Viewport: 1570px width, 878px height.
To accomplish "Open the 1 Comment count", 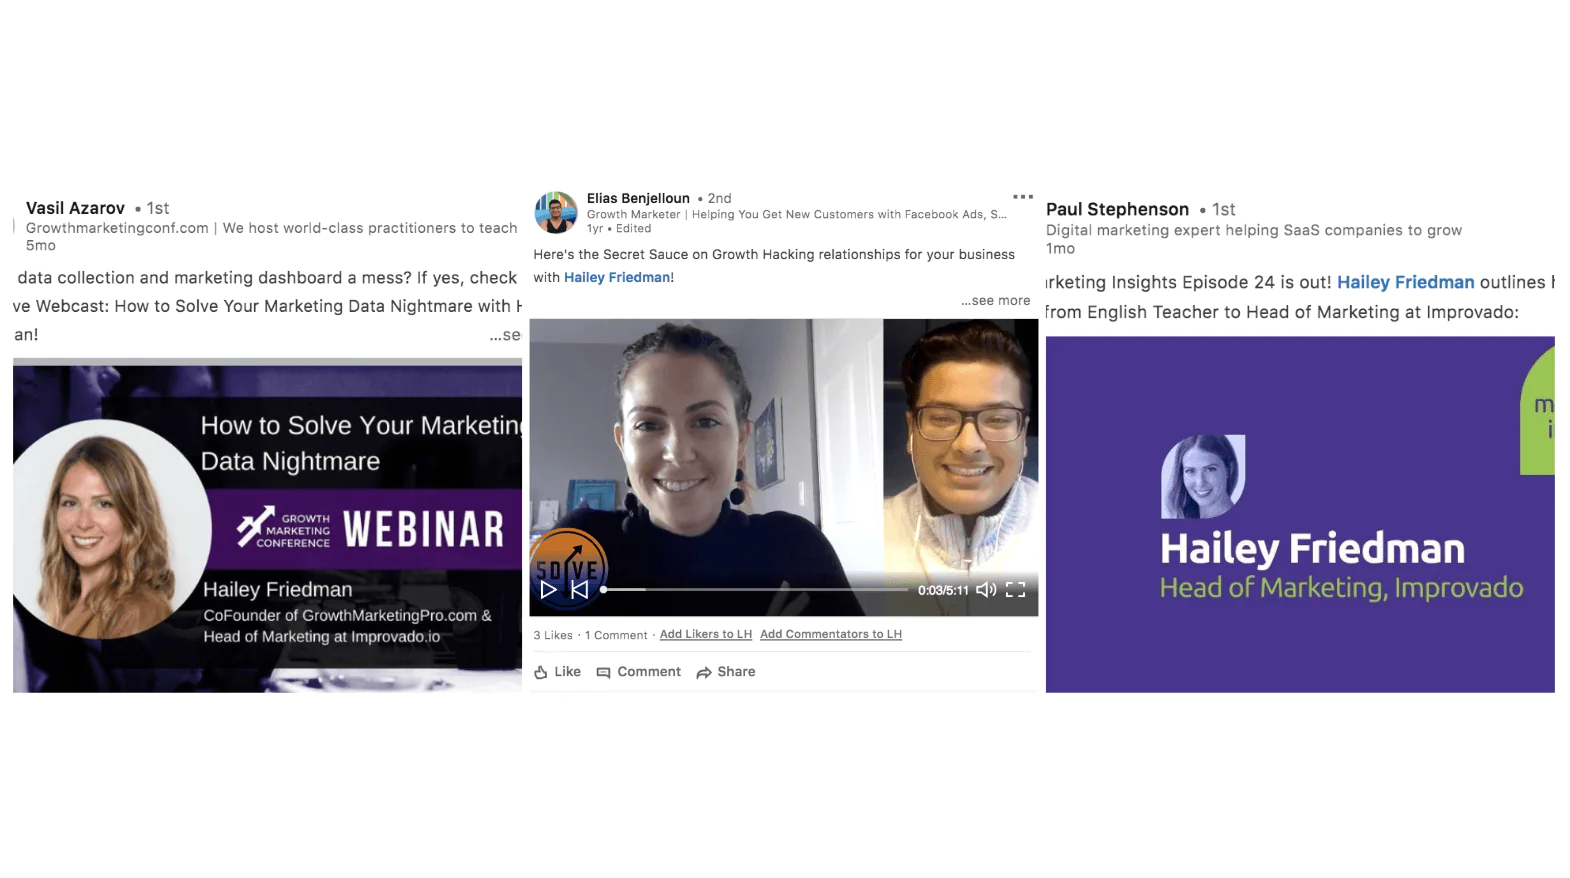I will (616, 635).
